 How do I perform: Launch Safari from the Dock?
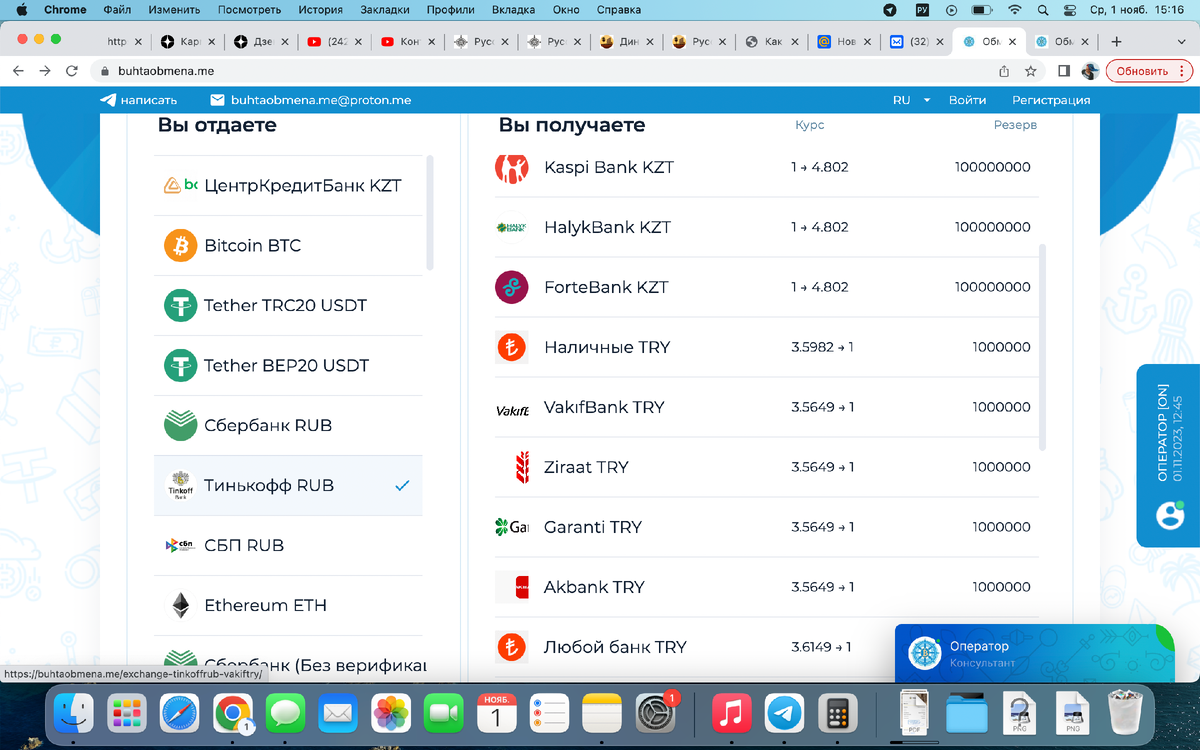click(x=181, y=714)
